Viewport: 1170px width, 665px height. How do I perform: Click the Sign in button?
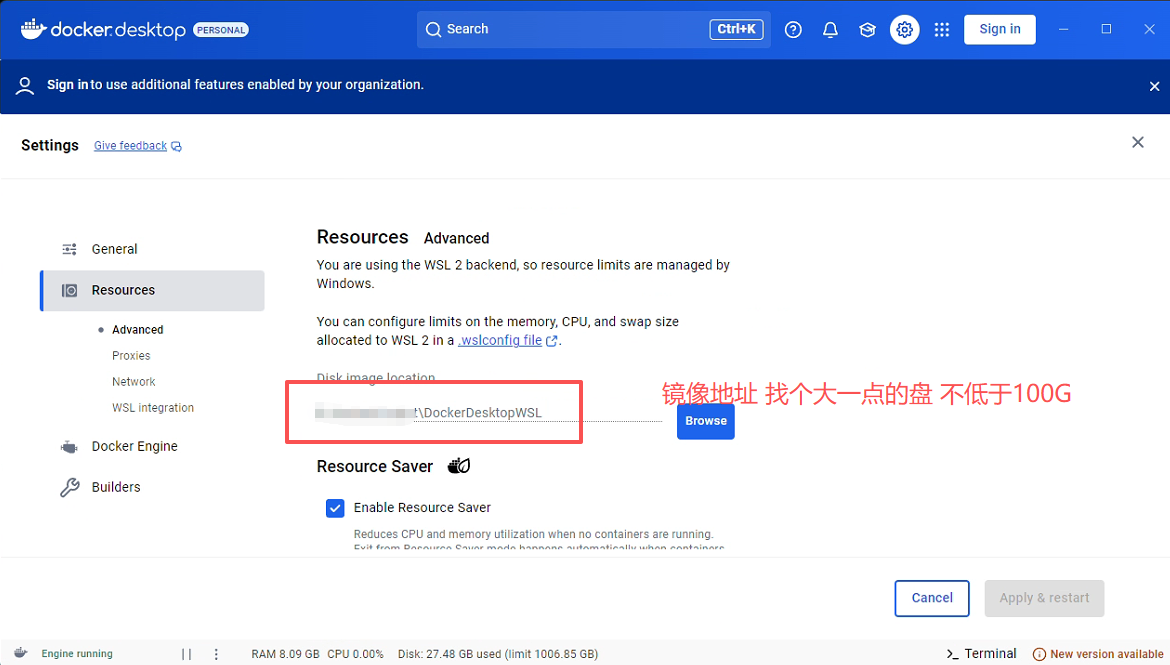(999, 29)
